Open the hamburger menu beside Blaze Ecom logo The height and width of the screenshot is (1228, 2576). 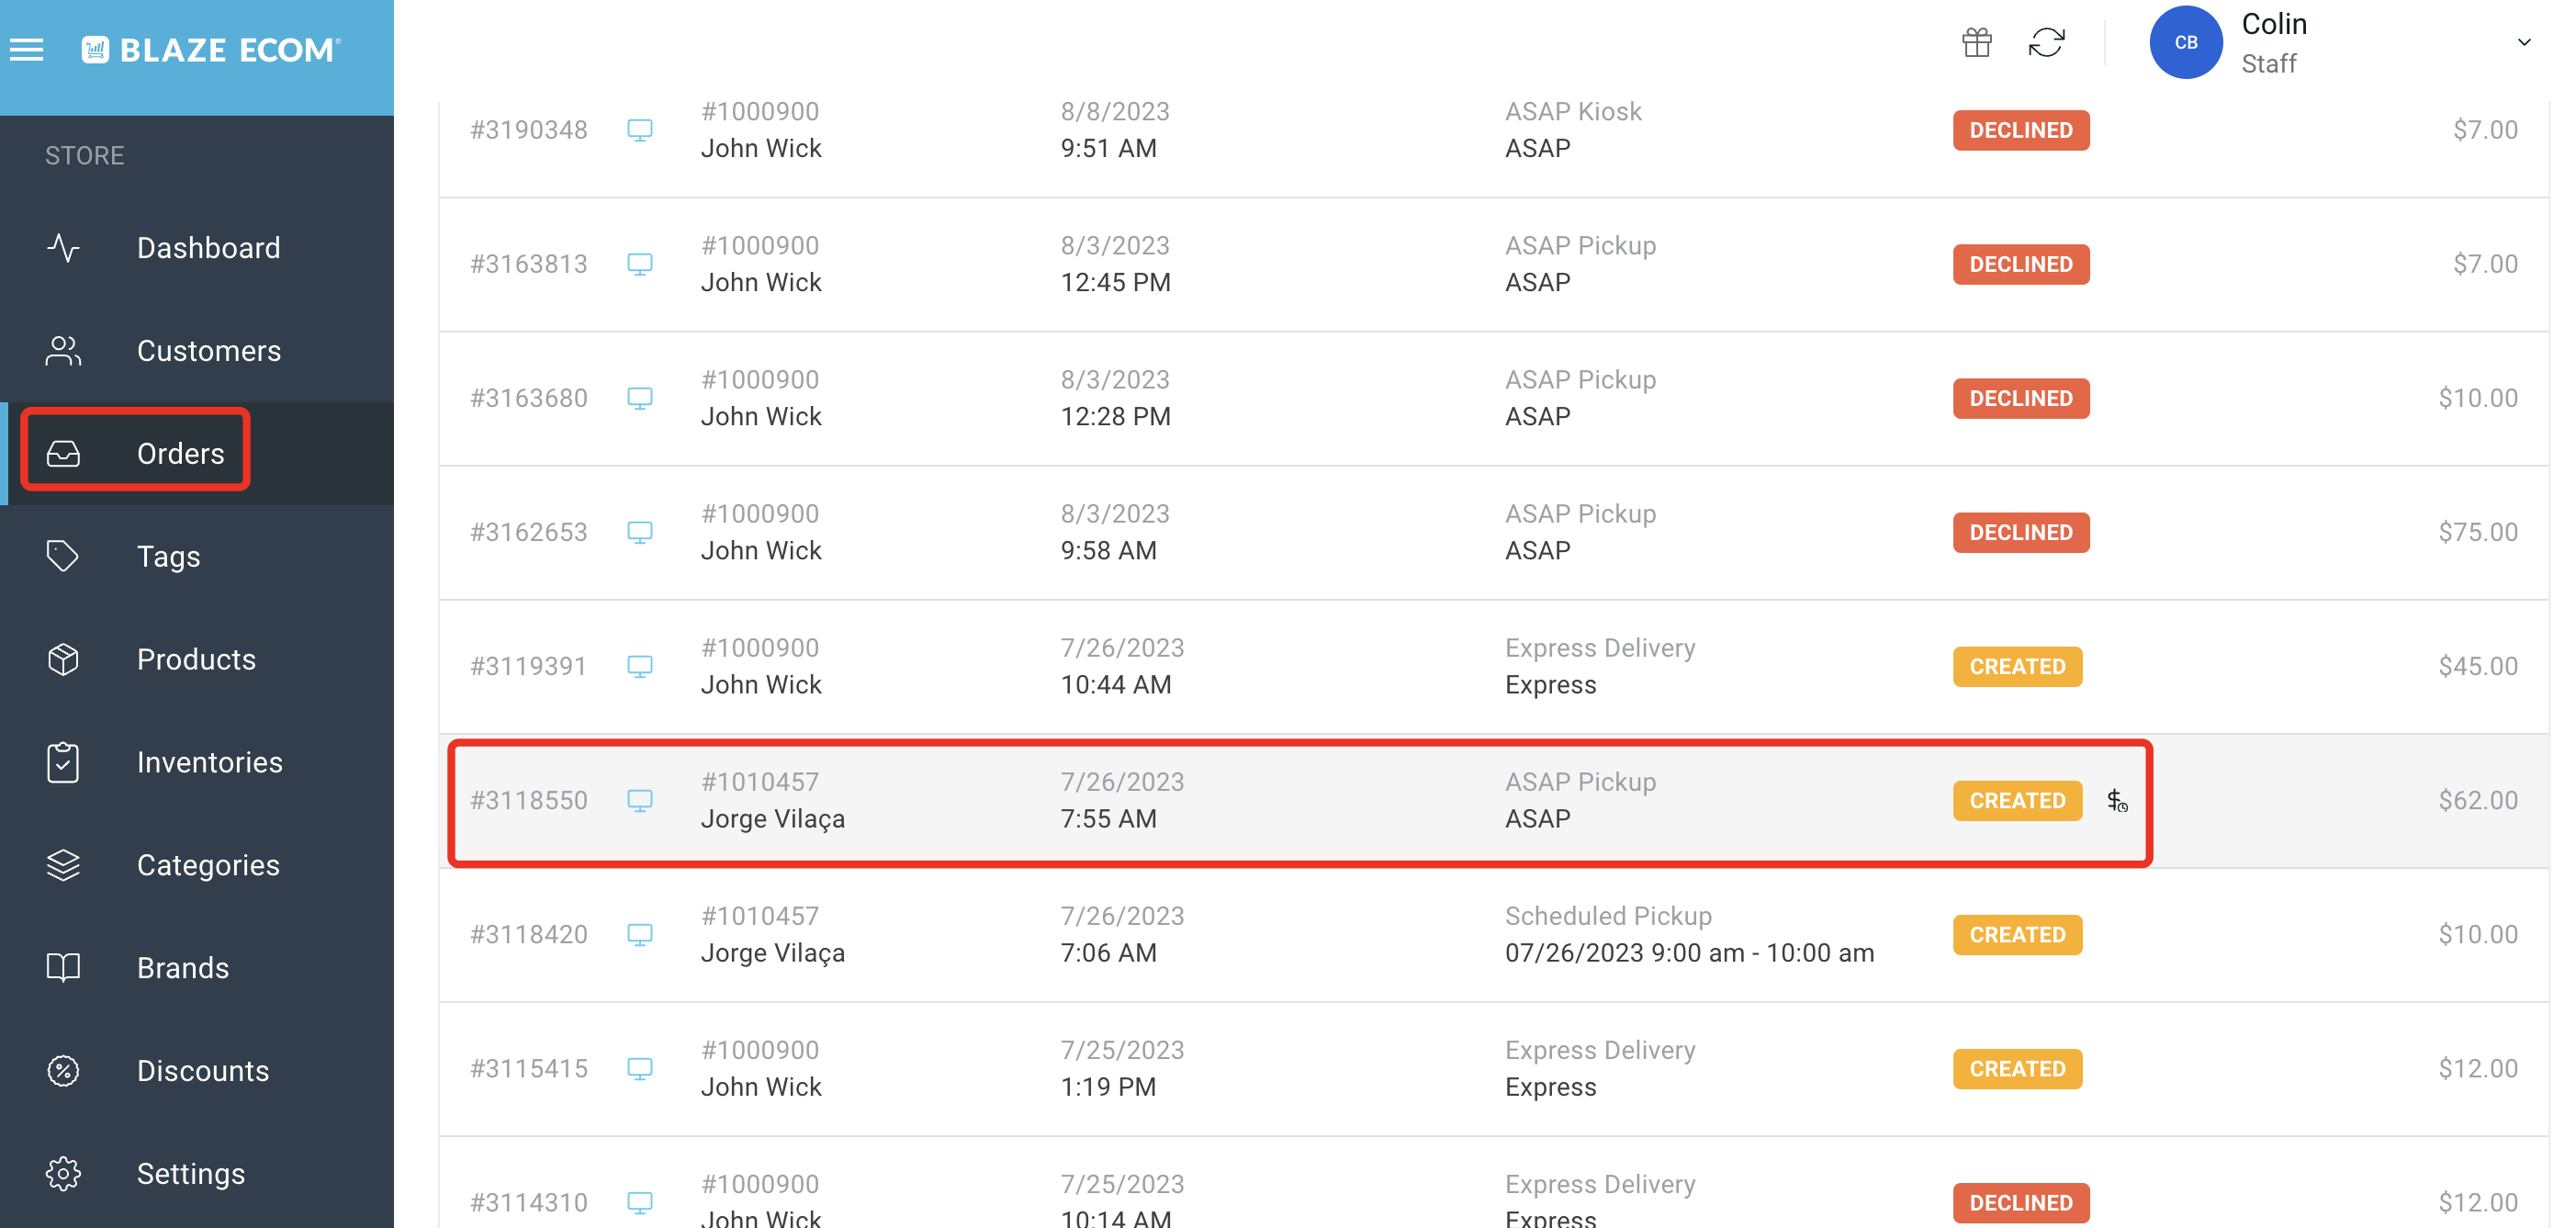tap(26, 49)
